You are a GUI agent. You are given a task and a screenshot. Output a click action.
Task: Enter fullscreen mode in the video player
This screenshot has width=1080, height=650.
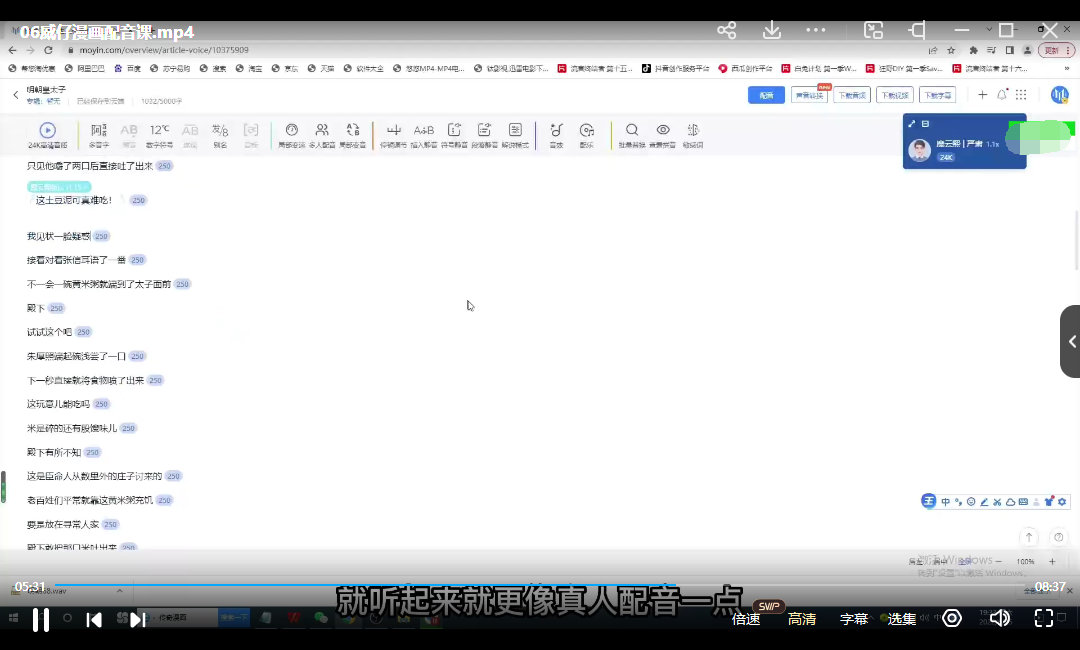(1044, 618)
